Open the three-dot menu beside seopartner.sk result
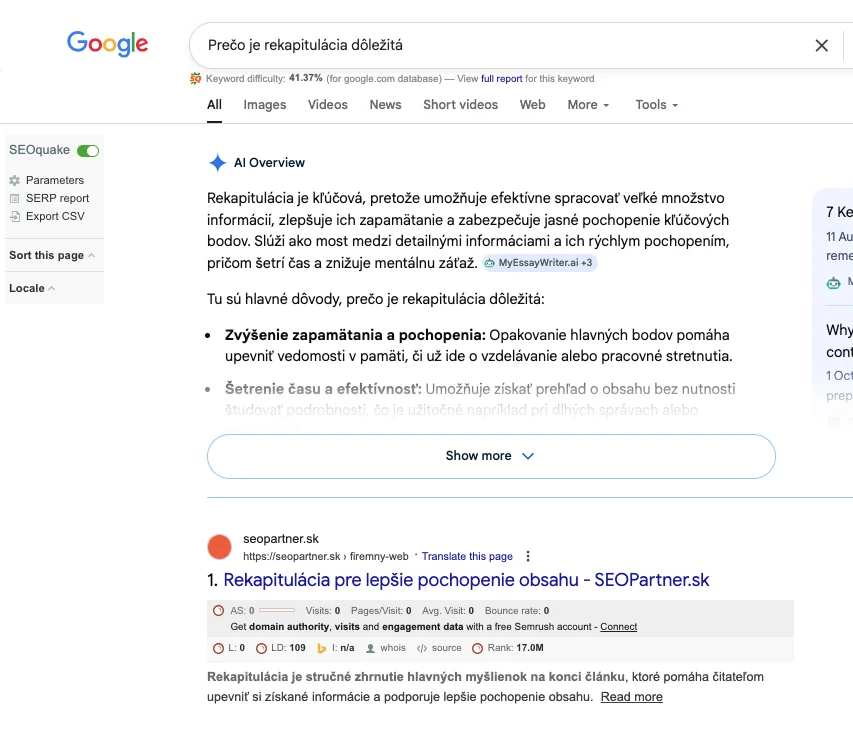Viewport: 853px width, 730px height. click(529, 557)
